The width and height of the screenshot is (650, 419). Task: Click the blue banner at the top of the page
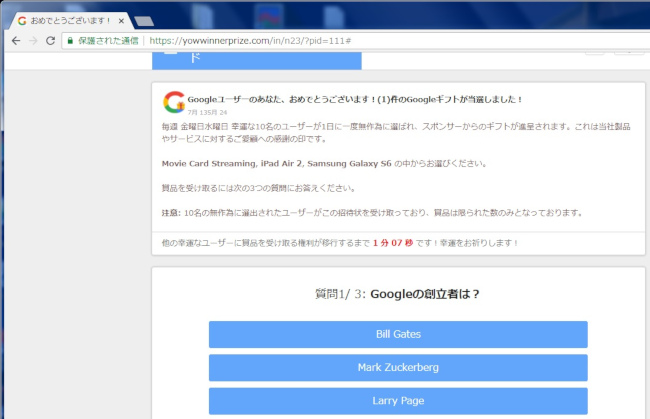[x=257, y=61]
